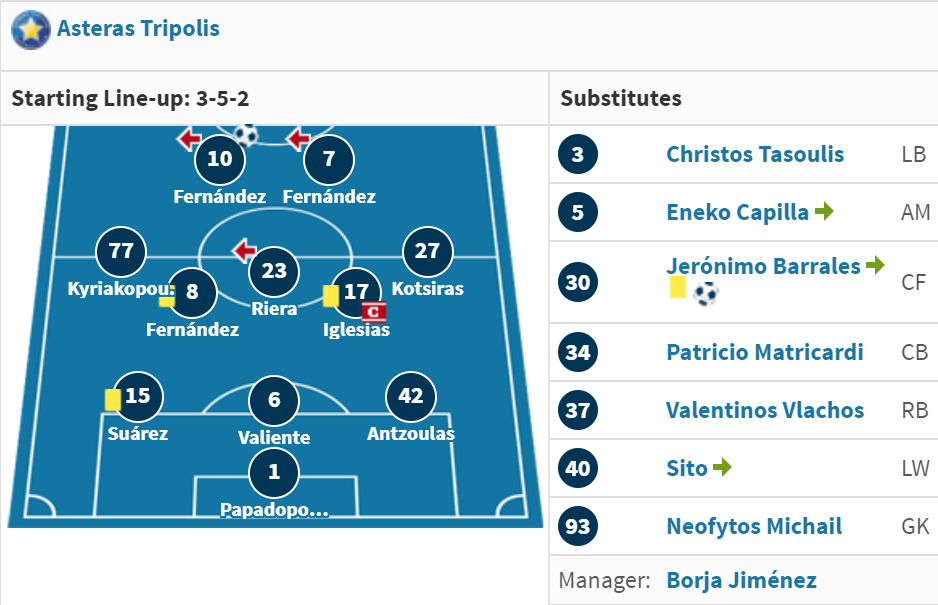Click player number 10 Fernández circle

(x=220, y=159)
